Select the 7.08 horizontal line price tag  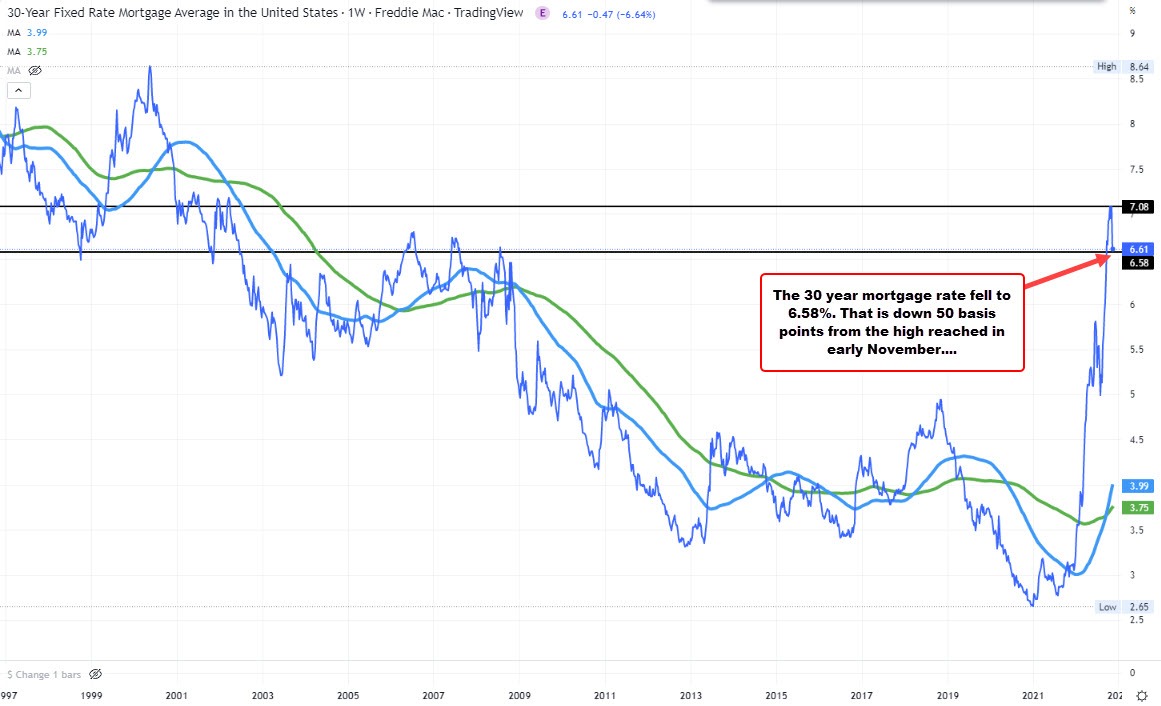[x=1138, y=207]
